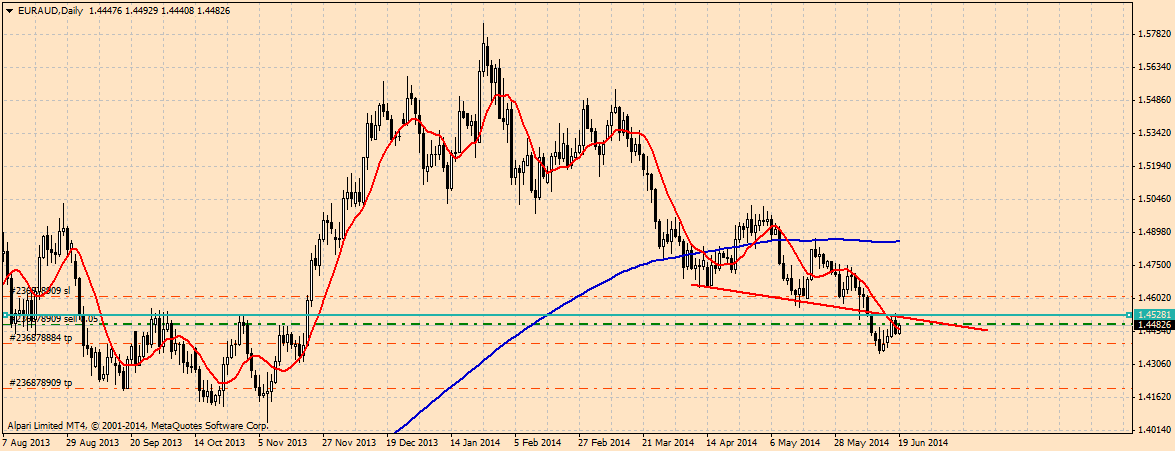1175x451 pixels.
Task: Click the EURAUD,Daily chart title text
Action: click(49, 9)
